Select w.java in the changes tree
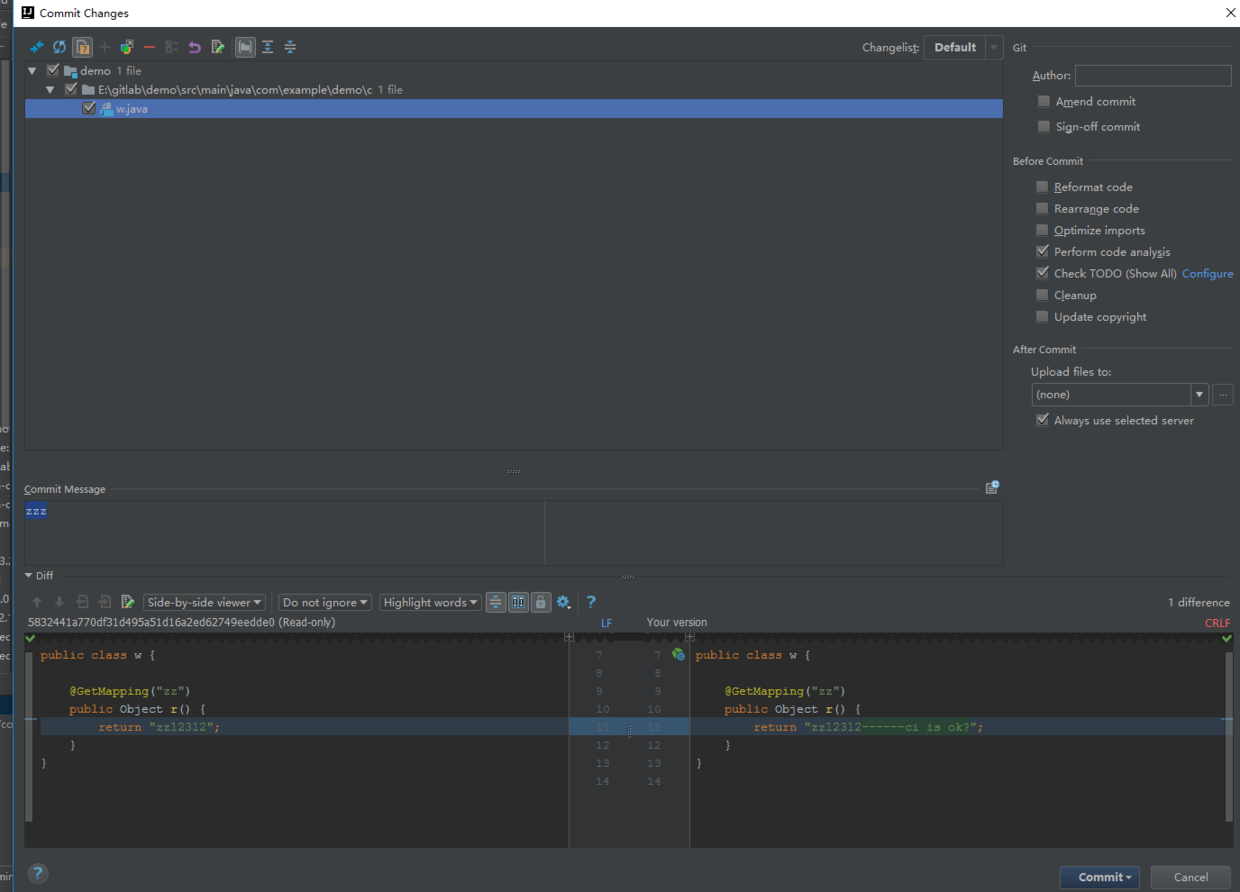 click(x=131, y=109)
